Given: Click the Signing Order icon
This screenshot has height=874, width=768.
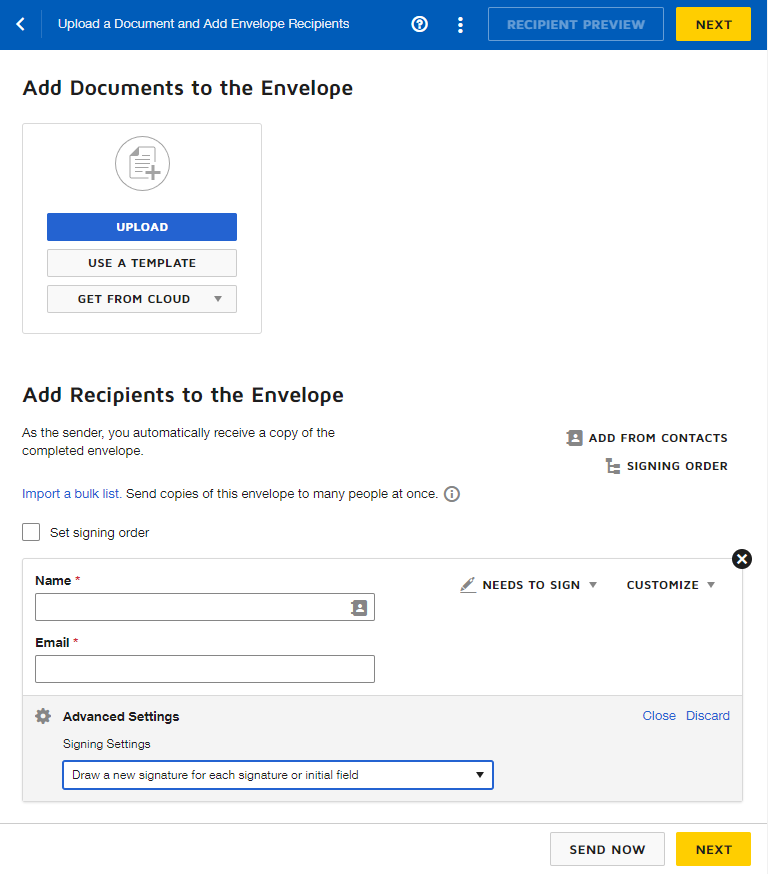Looking at the screenshot, I should [x=612, y=465].
